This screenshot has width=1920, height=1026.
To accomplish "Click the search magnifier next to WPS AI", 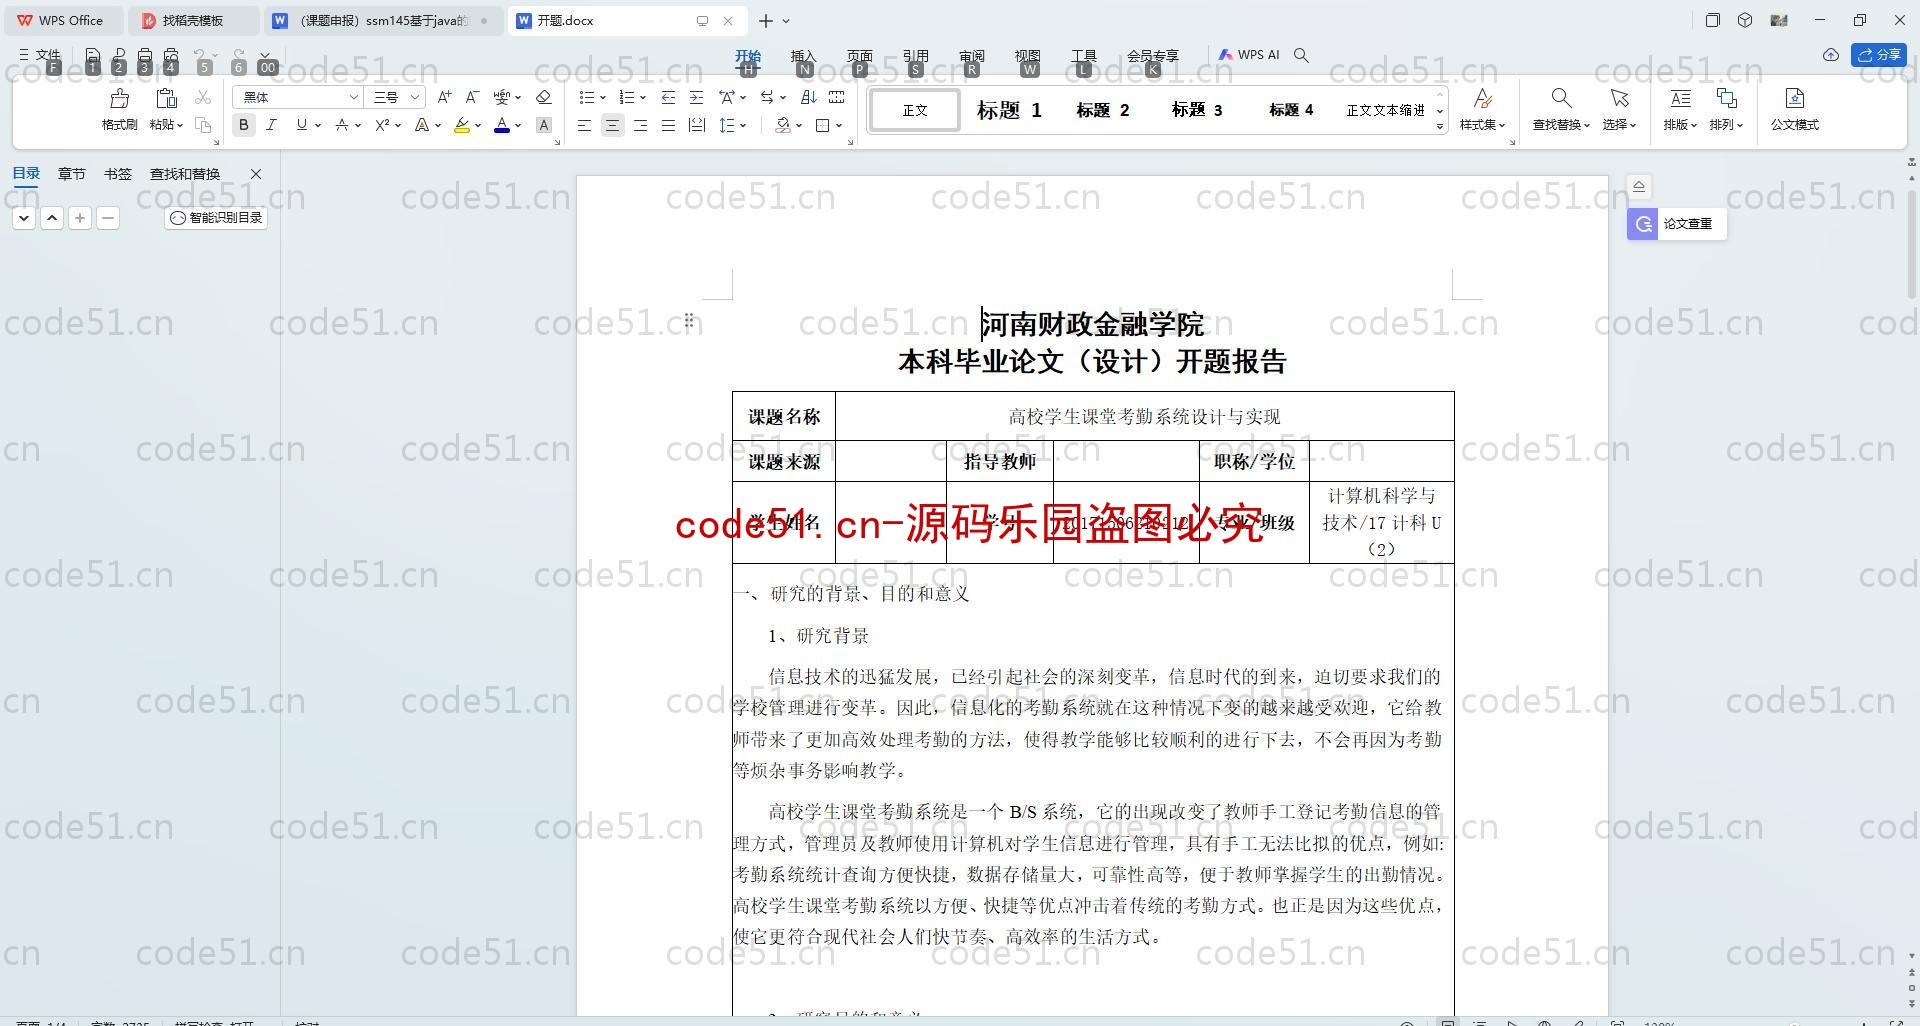I will (1301, 55).
